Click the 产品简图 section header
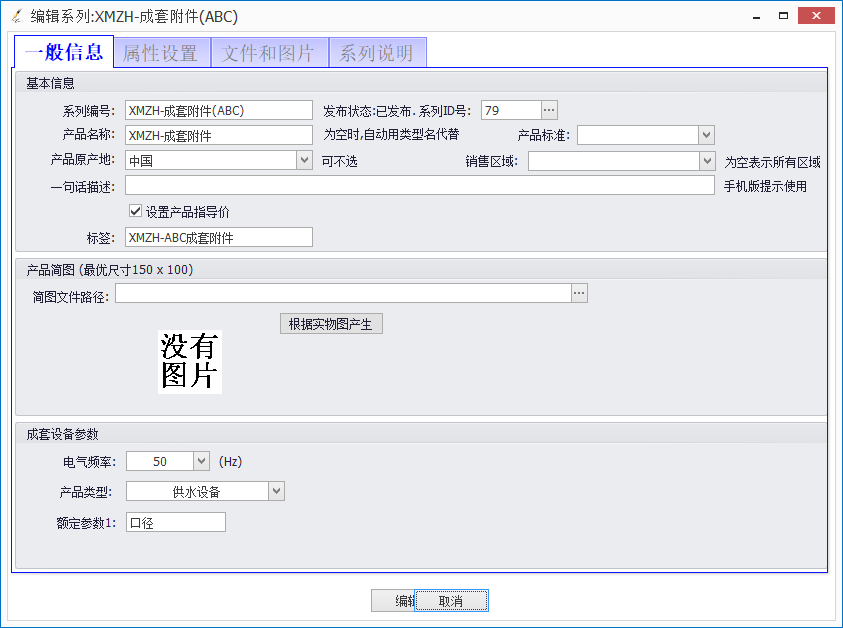Image resolution: width=843 pixels, height=628 pixels. click(x=110, y=269)
